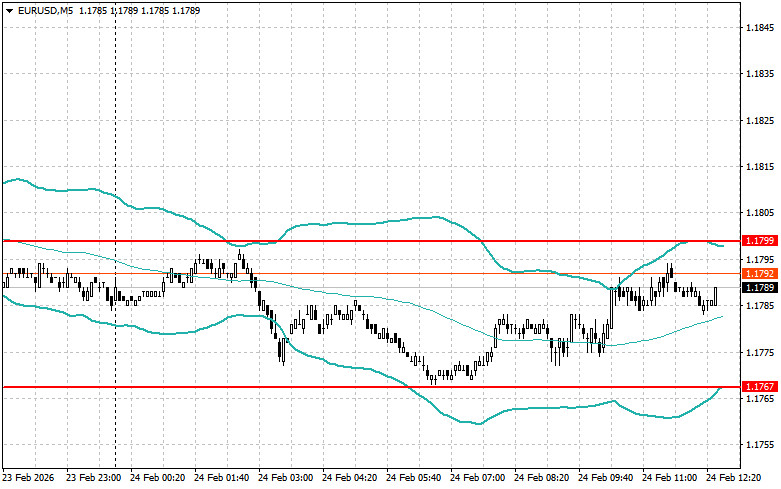Click the 24 Feb 08:20 time label

pos(541,478)
